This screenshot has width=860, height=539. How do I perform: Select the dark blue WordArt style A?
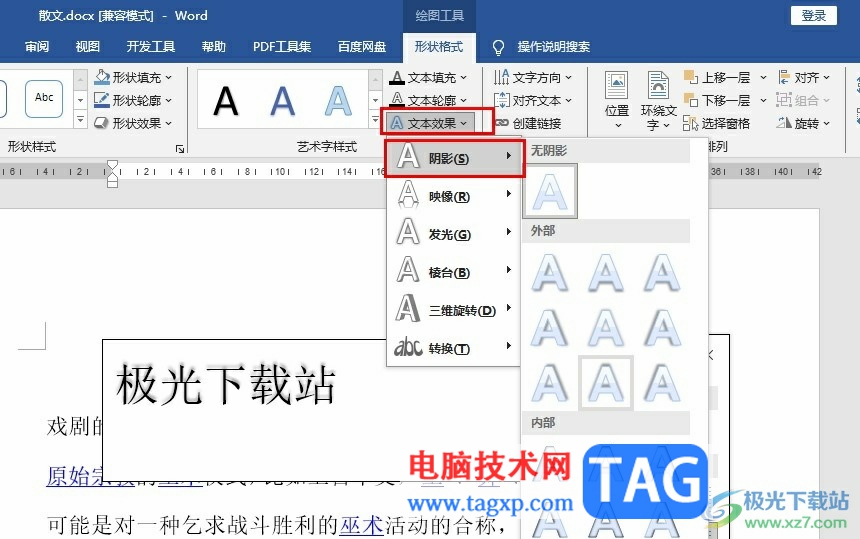[x=282, y=101]
